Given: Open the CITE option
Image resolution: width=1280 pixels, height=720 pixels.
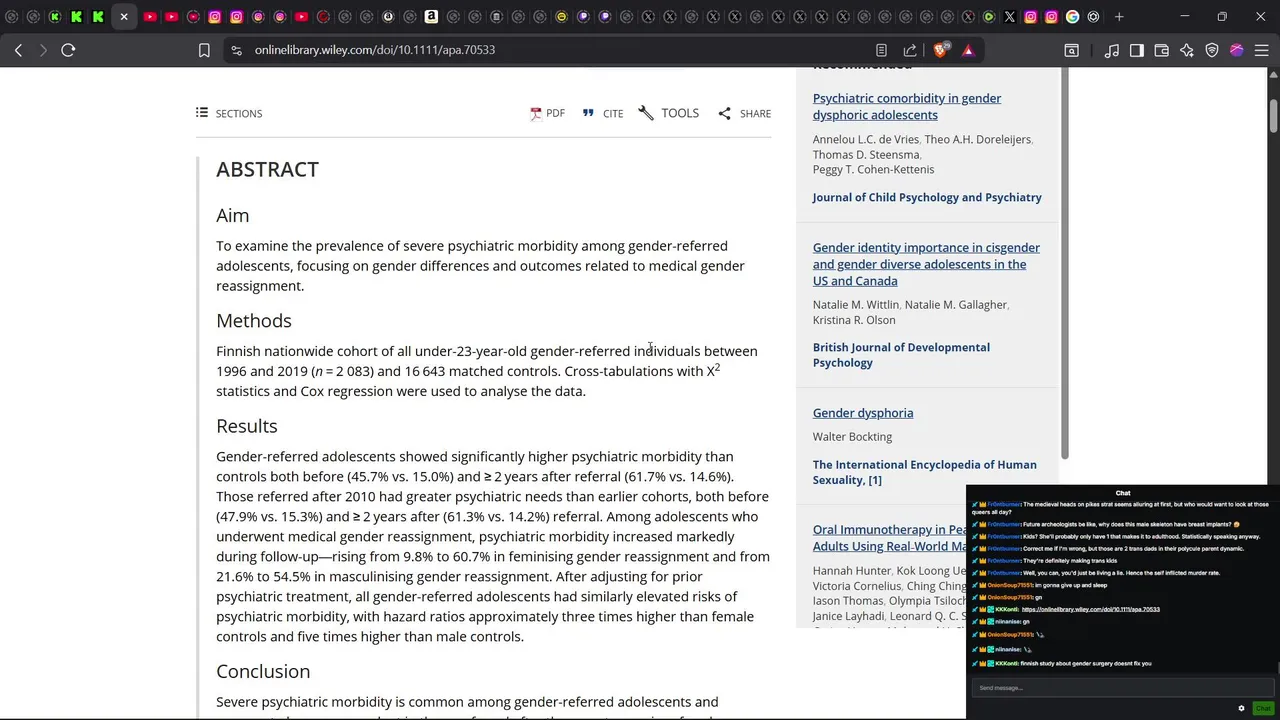Looking at the screenshot, I should tap(603, 113).
